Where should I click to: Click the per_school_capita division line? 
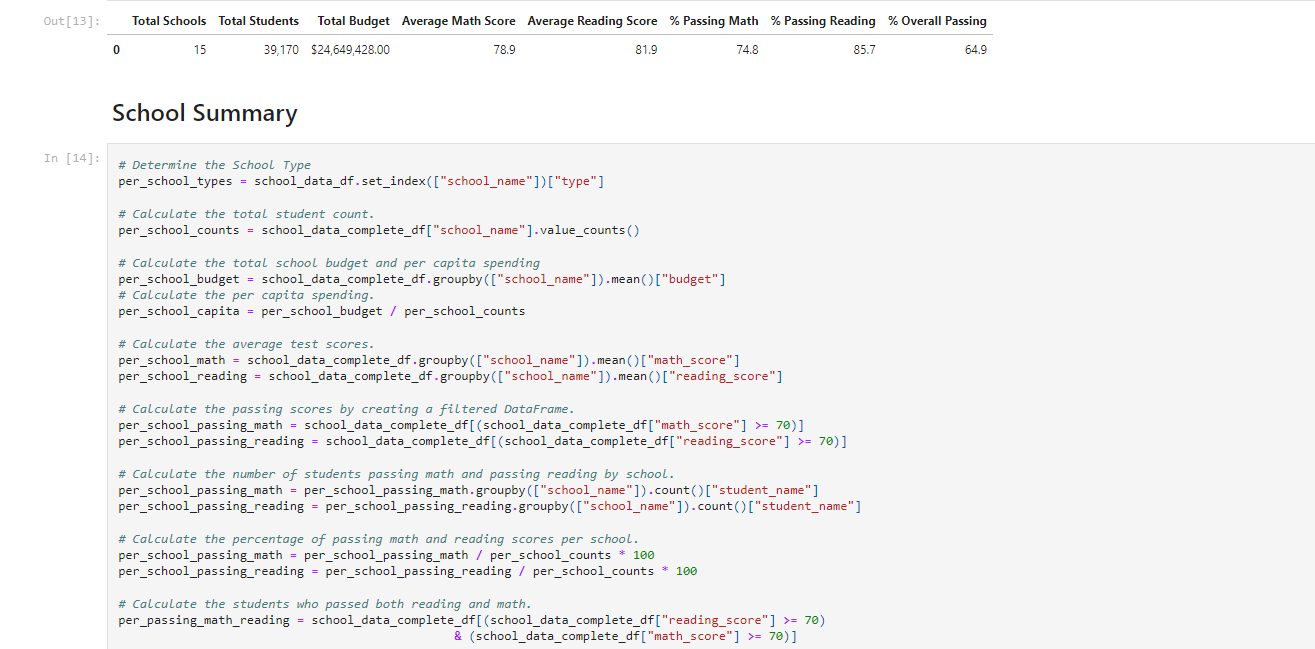(322, 311)
